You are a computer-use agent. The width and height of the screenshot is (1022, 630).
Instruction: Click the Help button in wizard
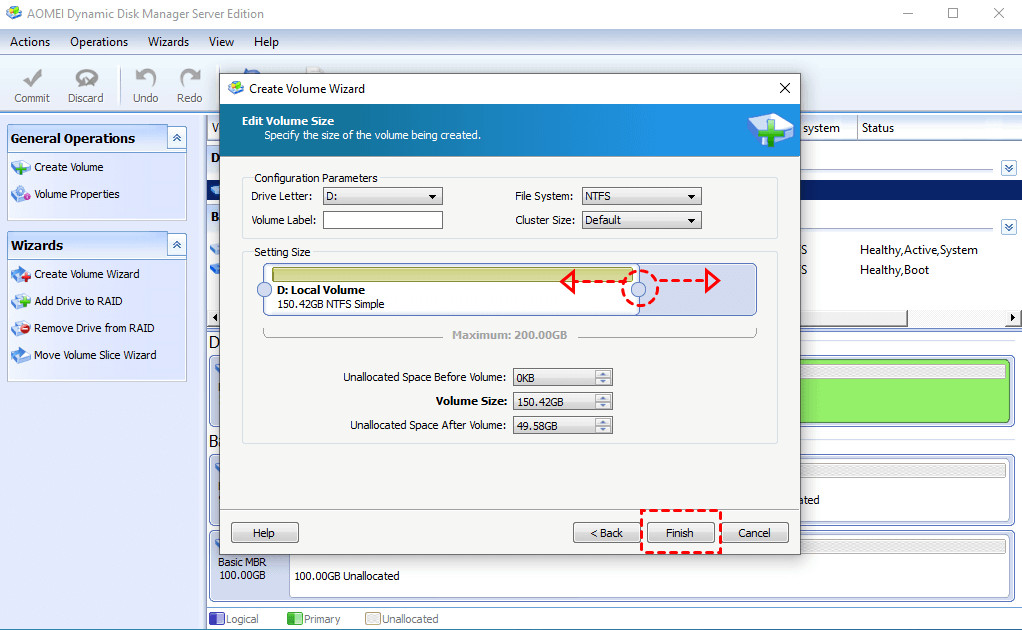(x=264, y=533)
